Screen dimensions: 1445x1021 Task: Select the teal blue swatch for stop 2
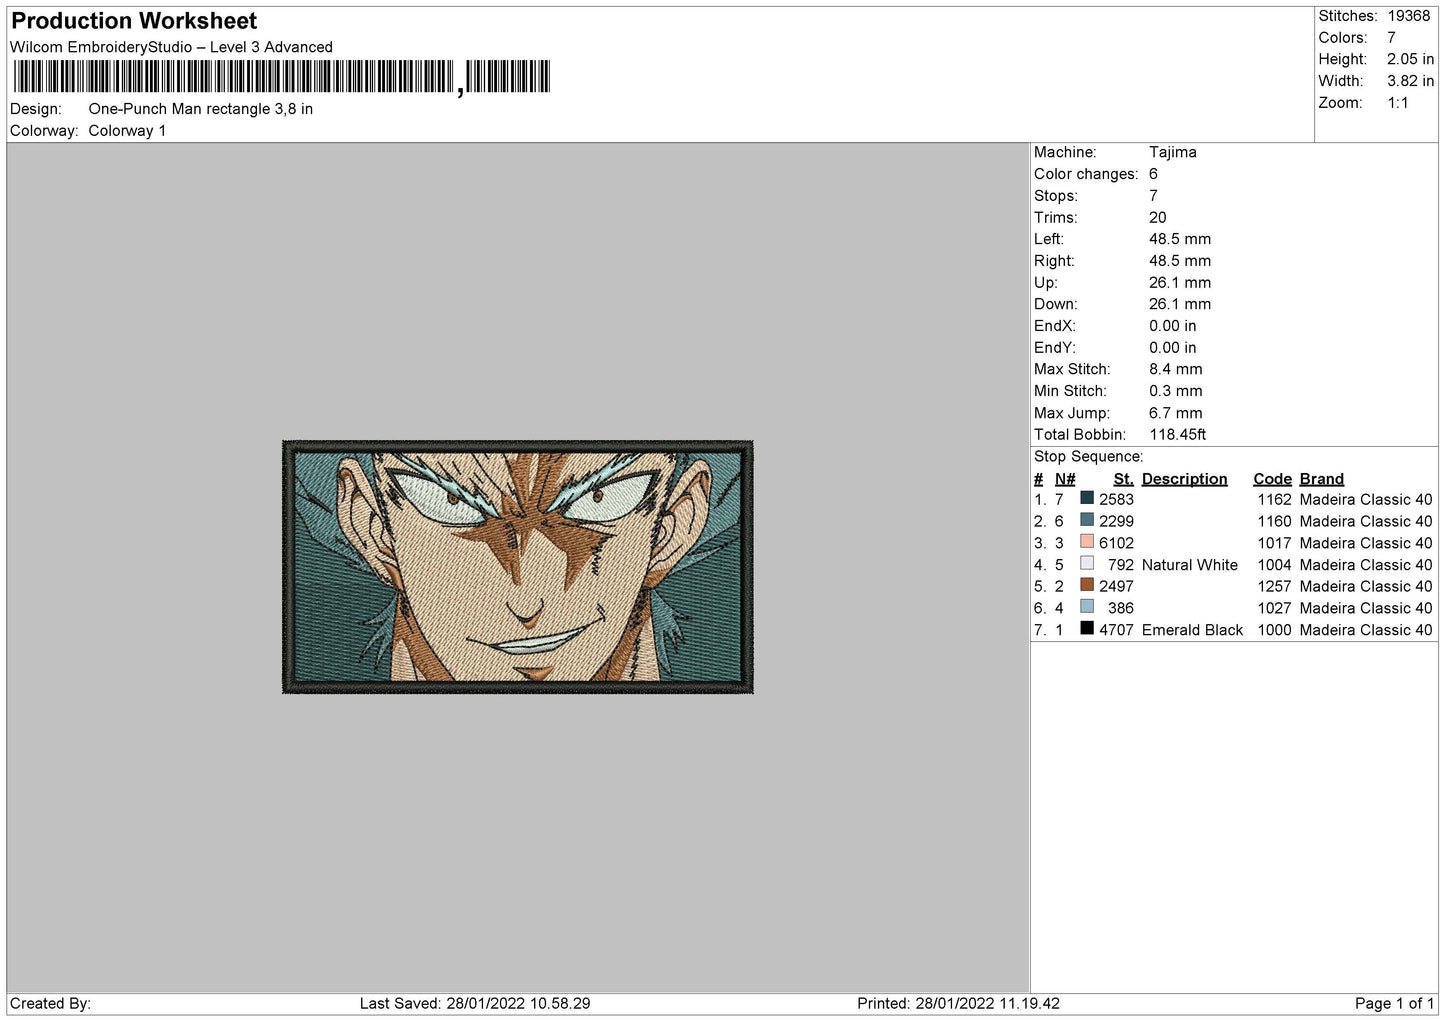1087,520
